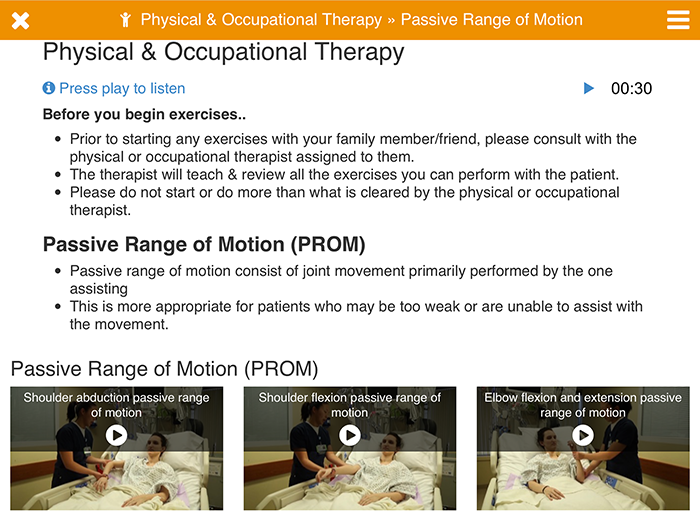
Task: Click the PROM video section title
Action: pos(164,369)
